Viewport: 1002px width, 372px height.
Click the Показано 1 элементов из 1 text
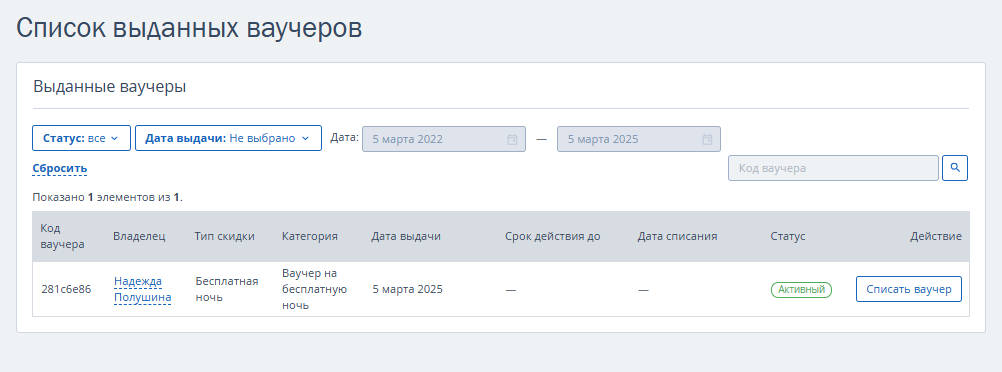tap(107, 198)
